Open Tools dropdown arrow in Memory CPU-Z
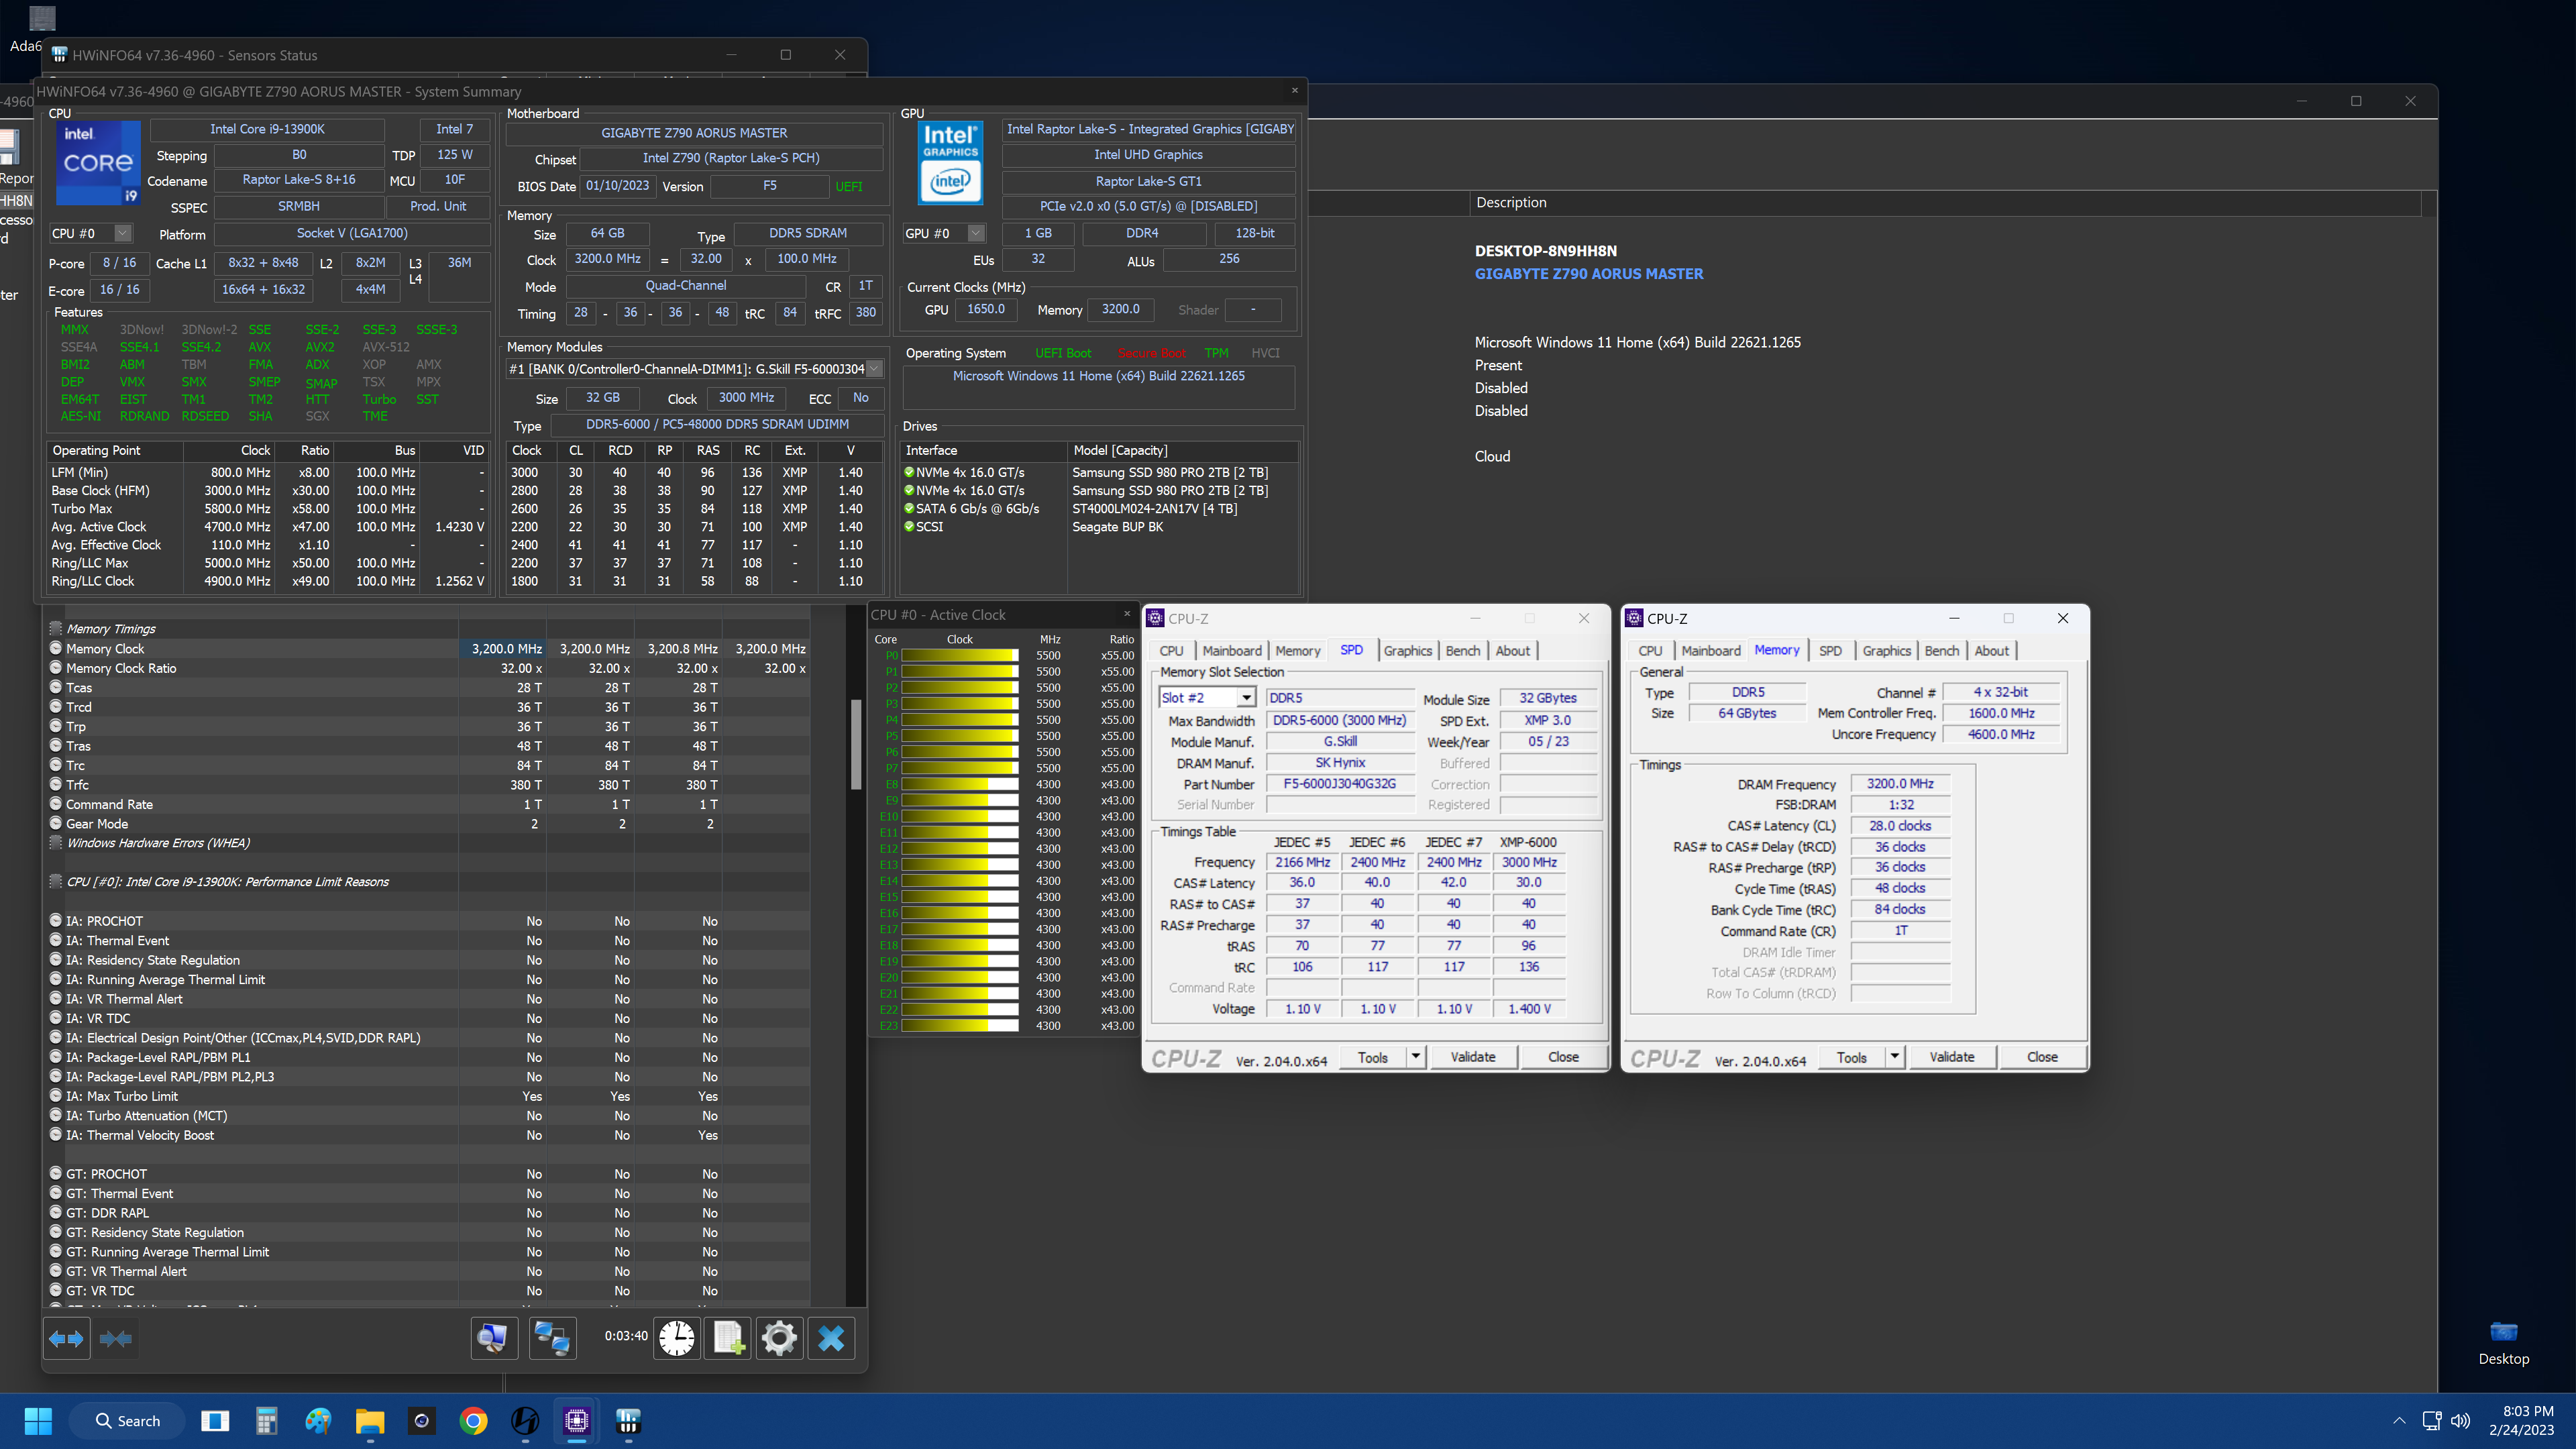2576x1449 pixels. [1894, 1057]
